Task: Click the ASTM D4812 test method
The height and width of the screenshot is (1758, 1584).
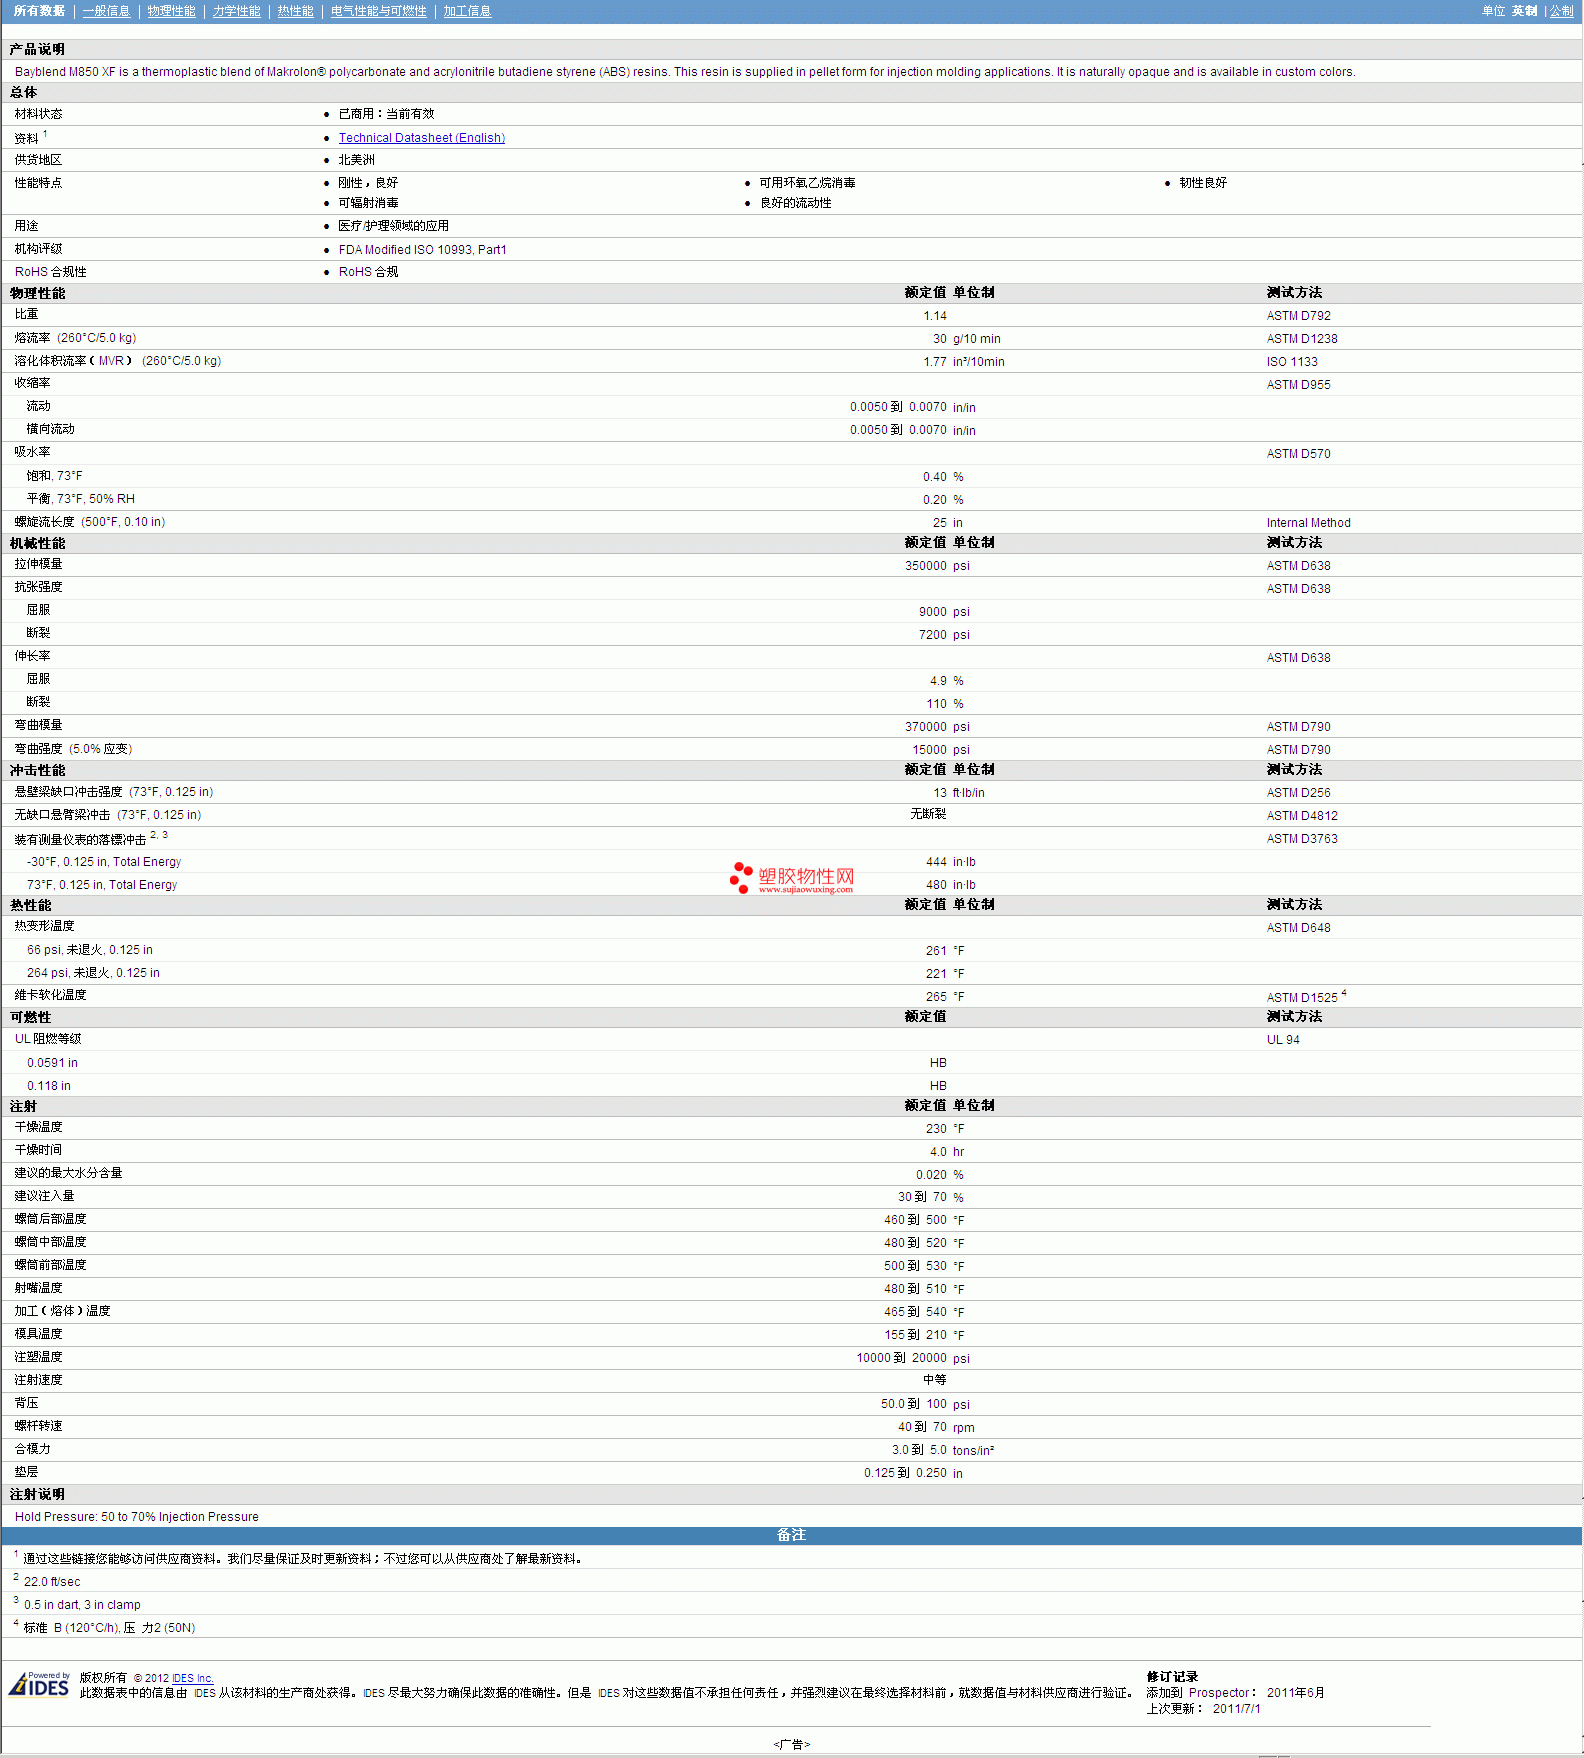Action: (x=1301, y=816)
